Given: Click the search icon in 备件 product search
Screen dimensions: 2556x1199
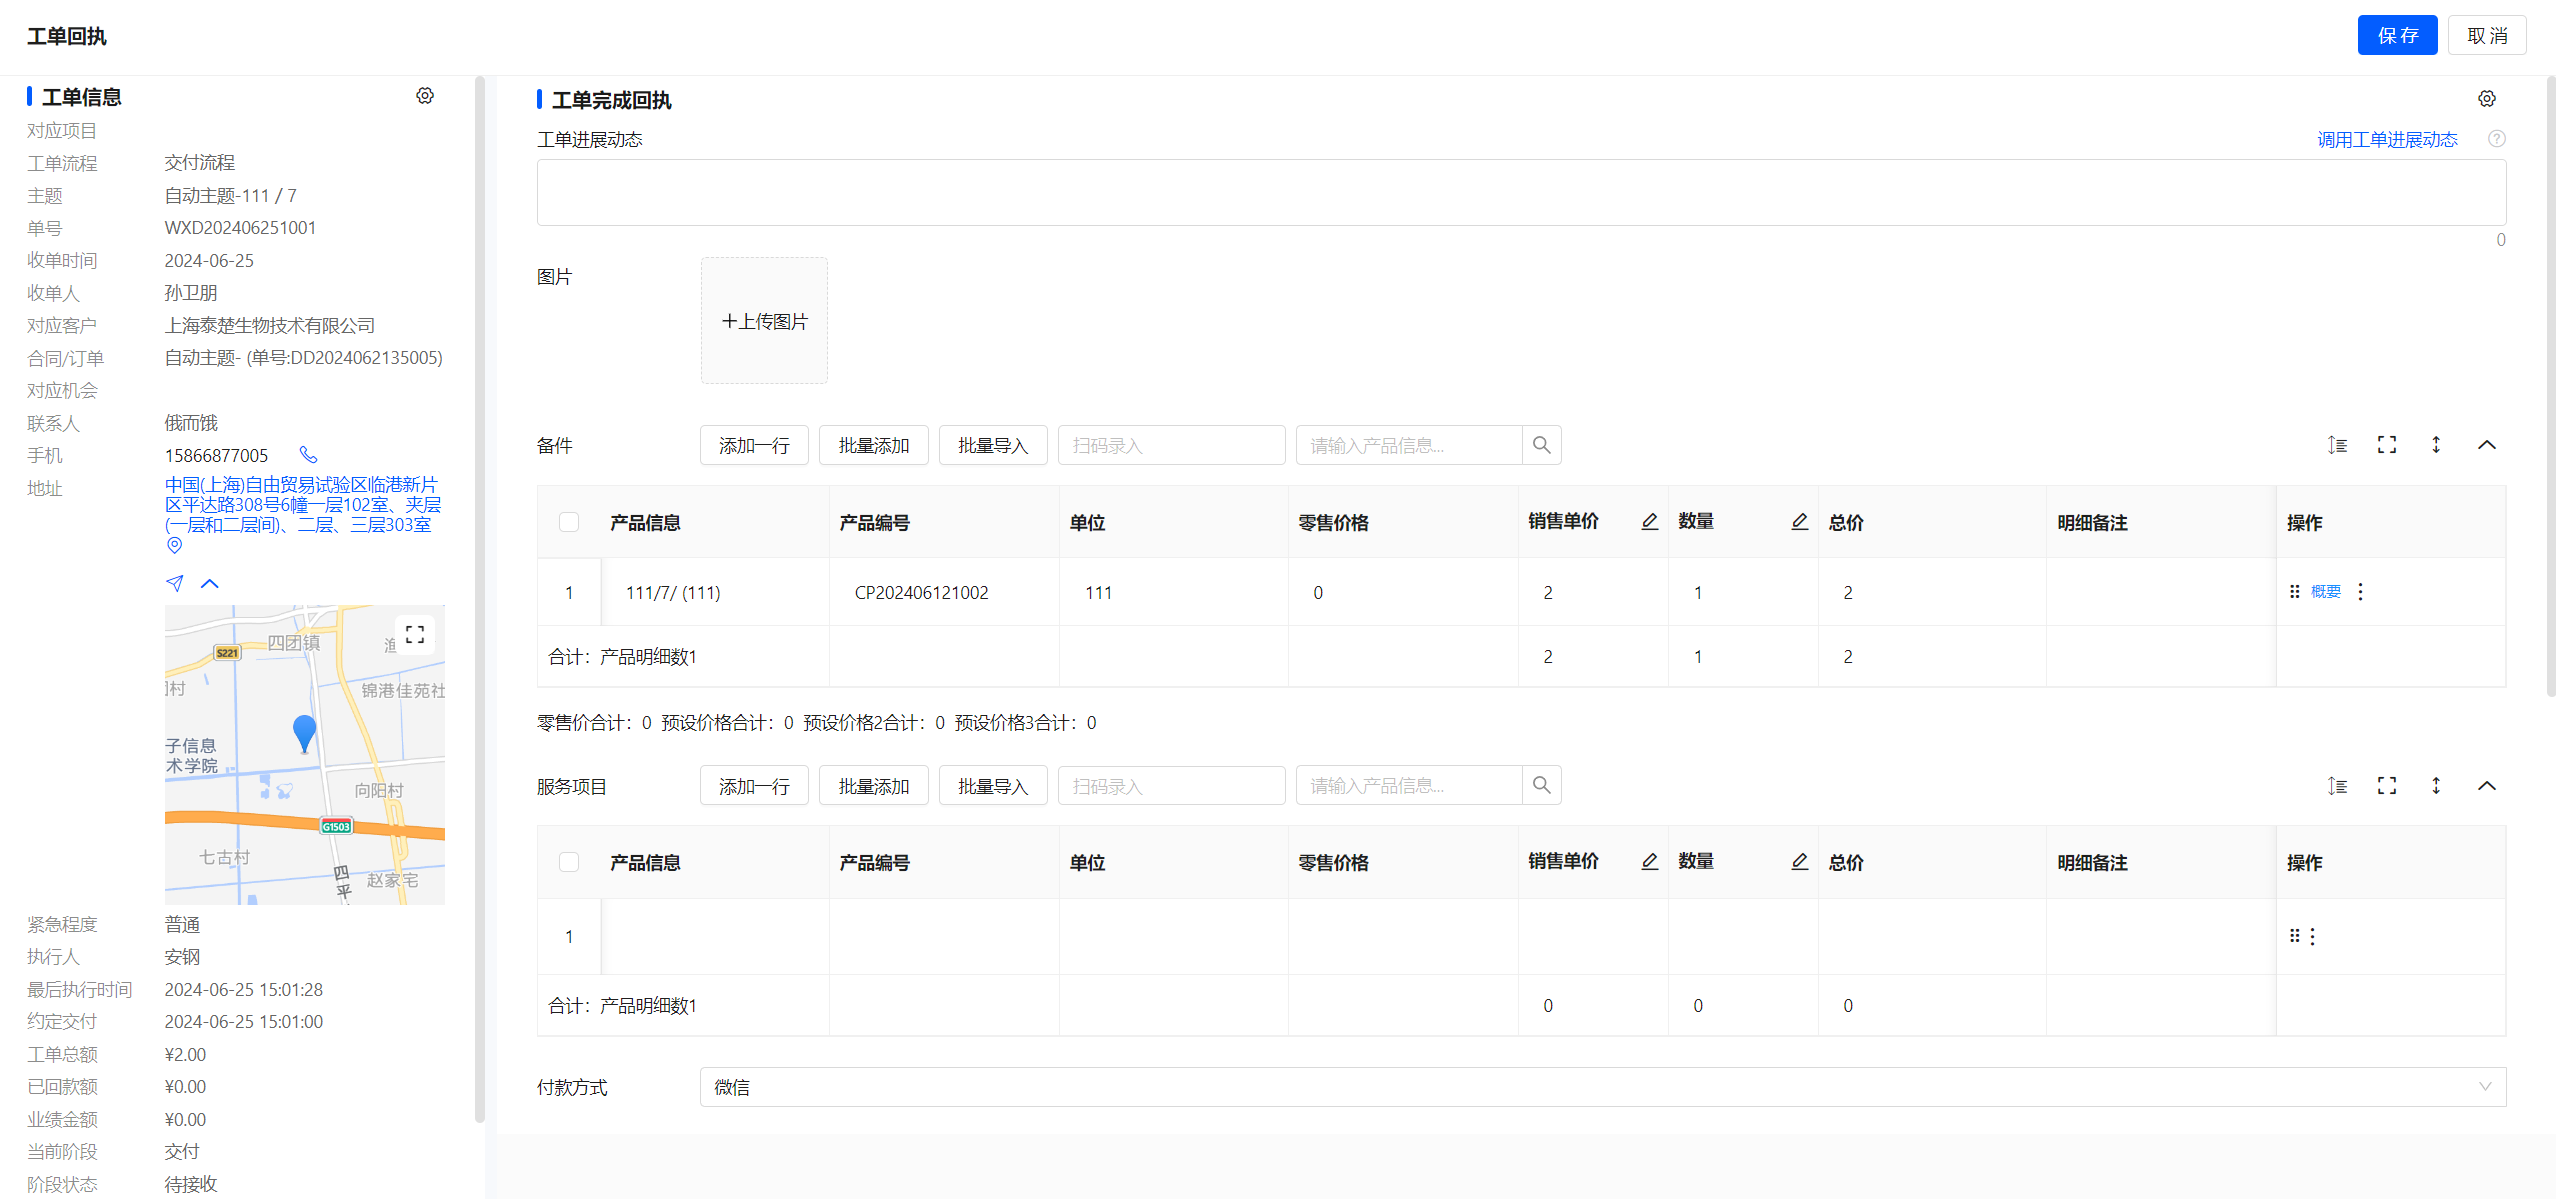Looking at the screenshot, I should click(x=1541, y=445).
